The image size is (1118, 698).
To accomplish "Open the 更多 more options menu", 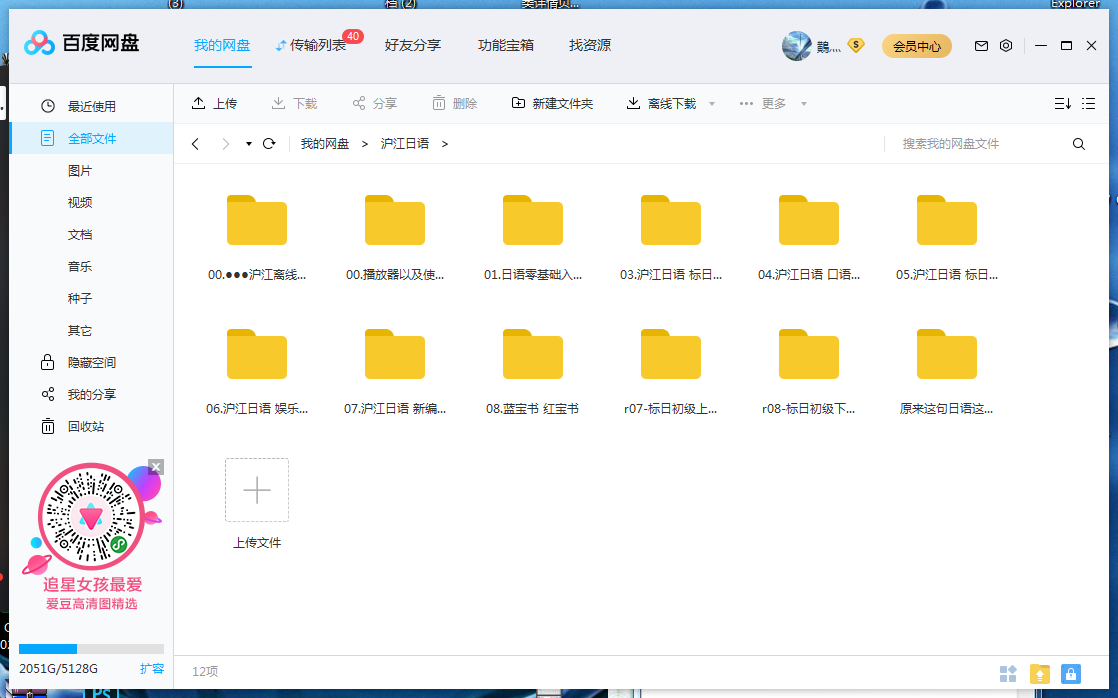I will pos(762,103).
